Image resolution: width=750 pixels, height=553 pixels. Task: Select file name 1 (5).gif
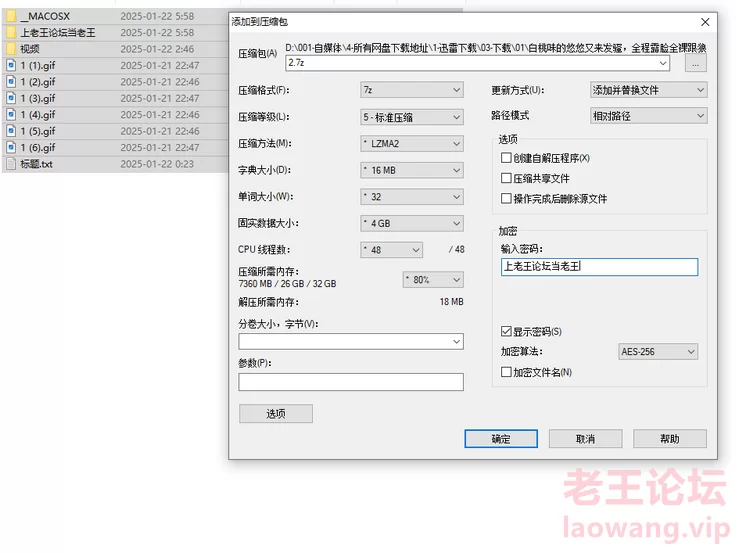[x=38, y=131]
